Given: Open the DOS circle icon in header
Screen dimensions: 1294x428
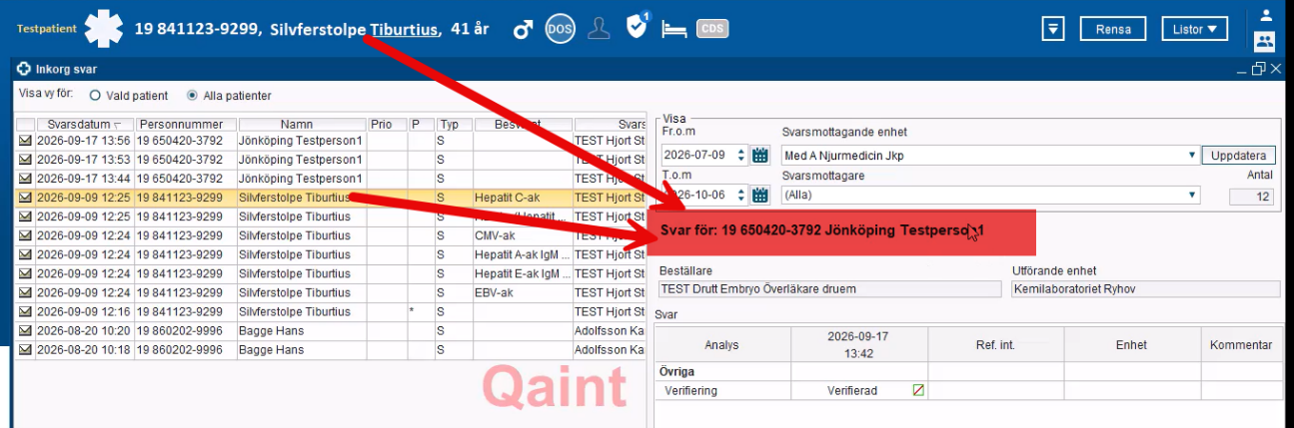Looking at the screenshot, I should pos(560,29).
